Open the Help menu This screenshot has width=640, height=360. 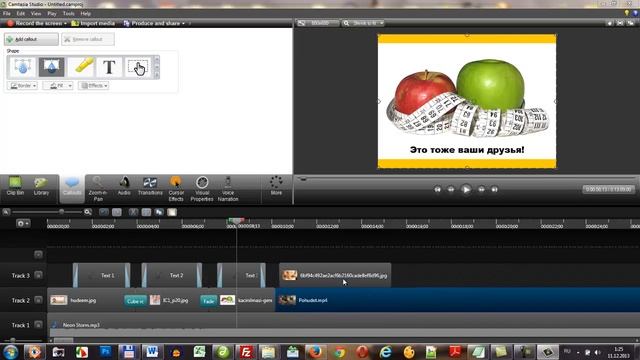coord(85,13)
